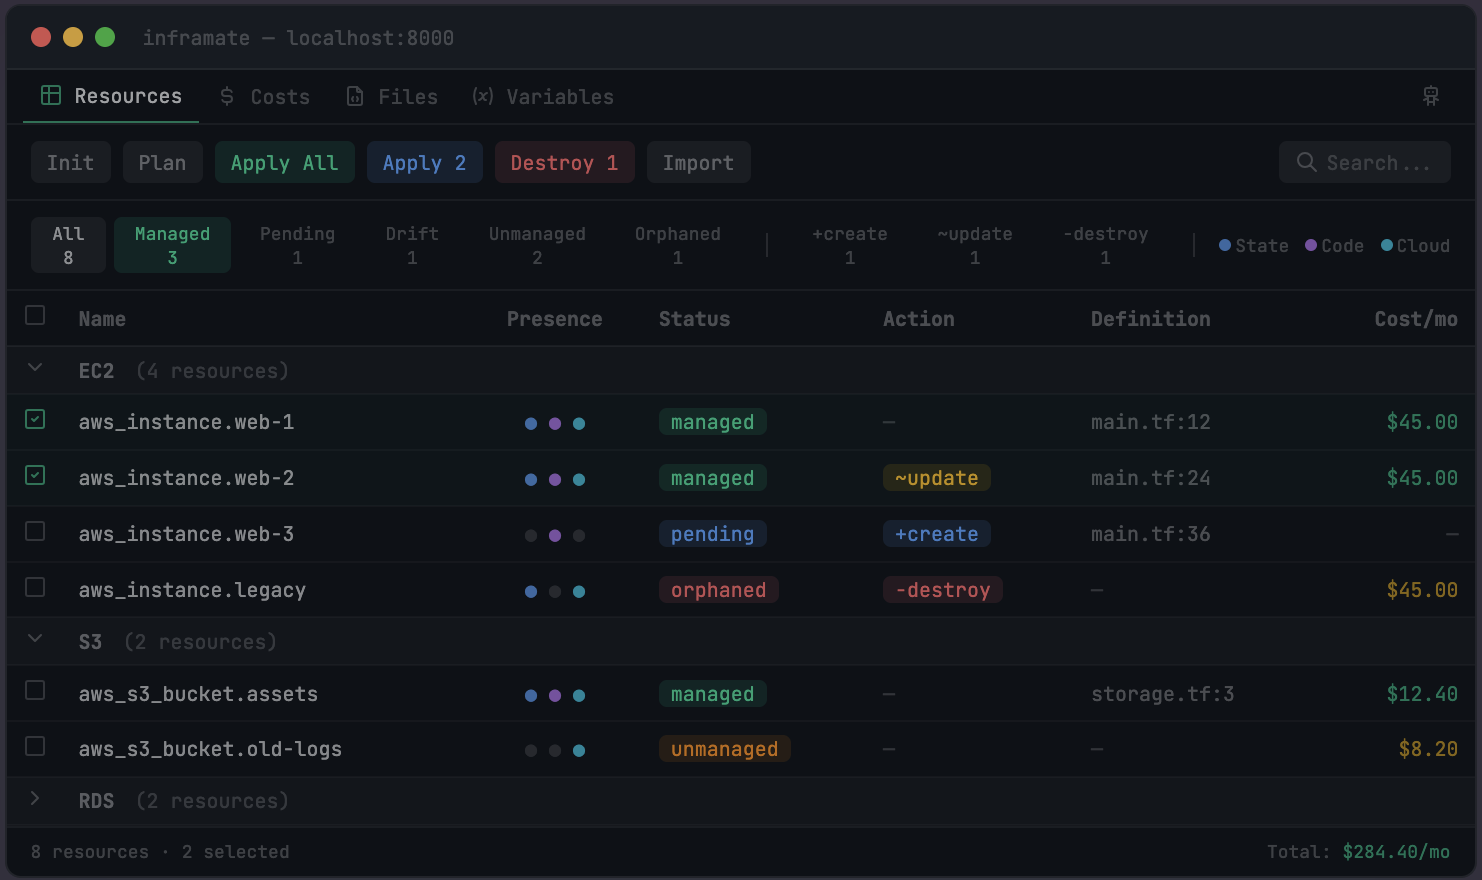The width and height of the screenshot is (1482, 880).
Task: Click the orphaned status badge
Action: point(719,590)
